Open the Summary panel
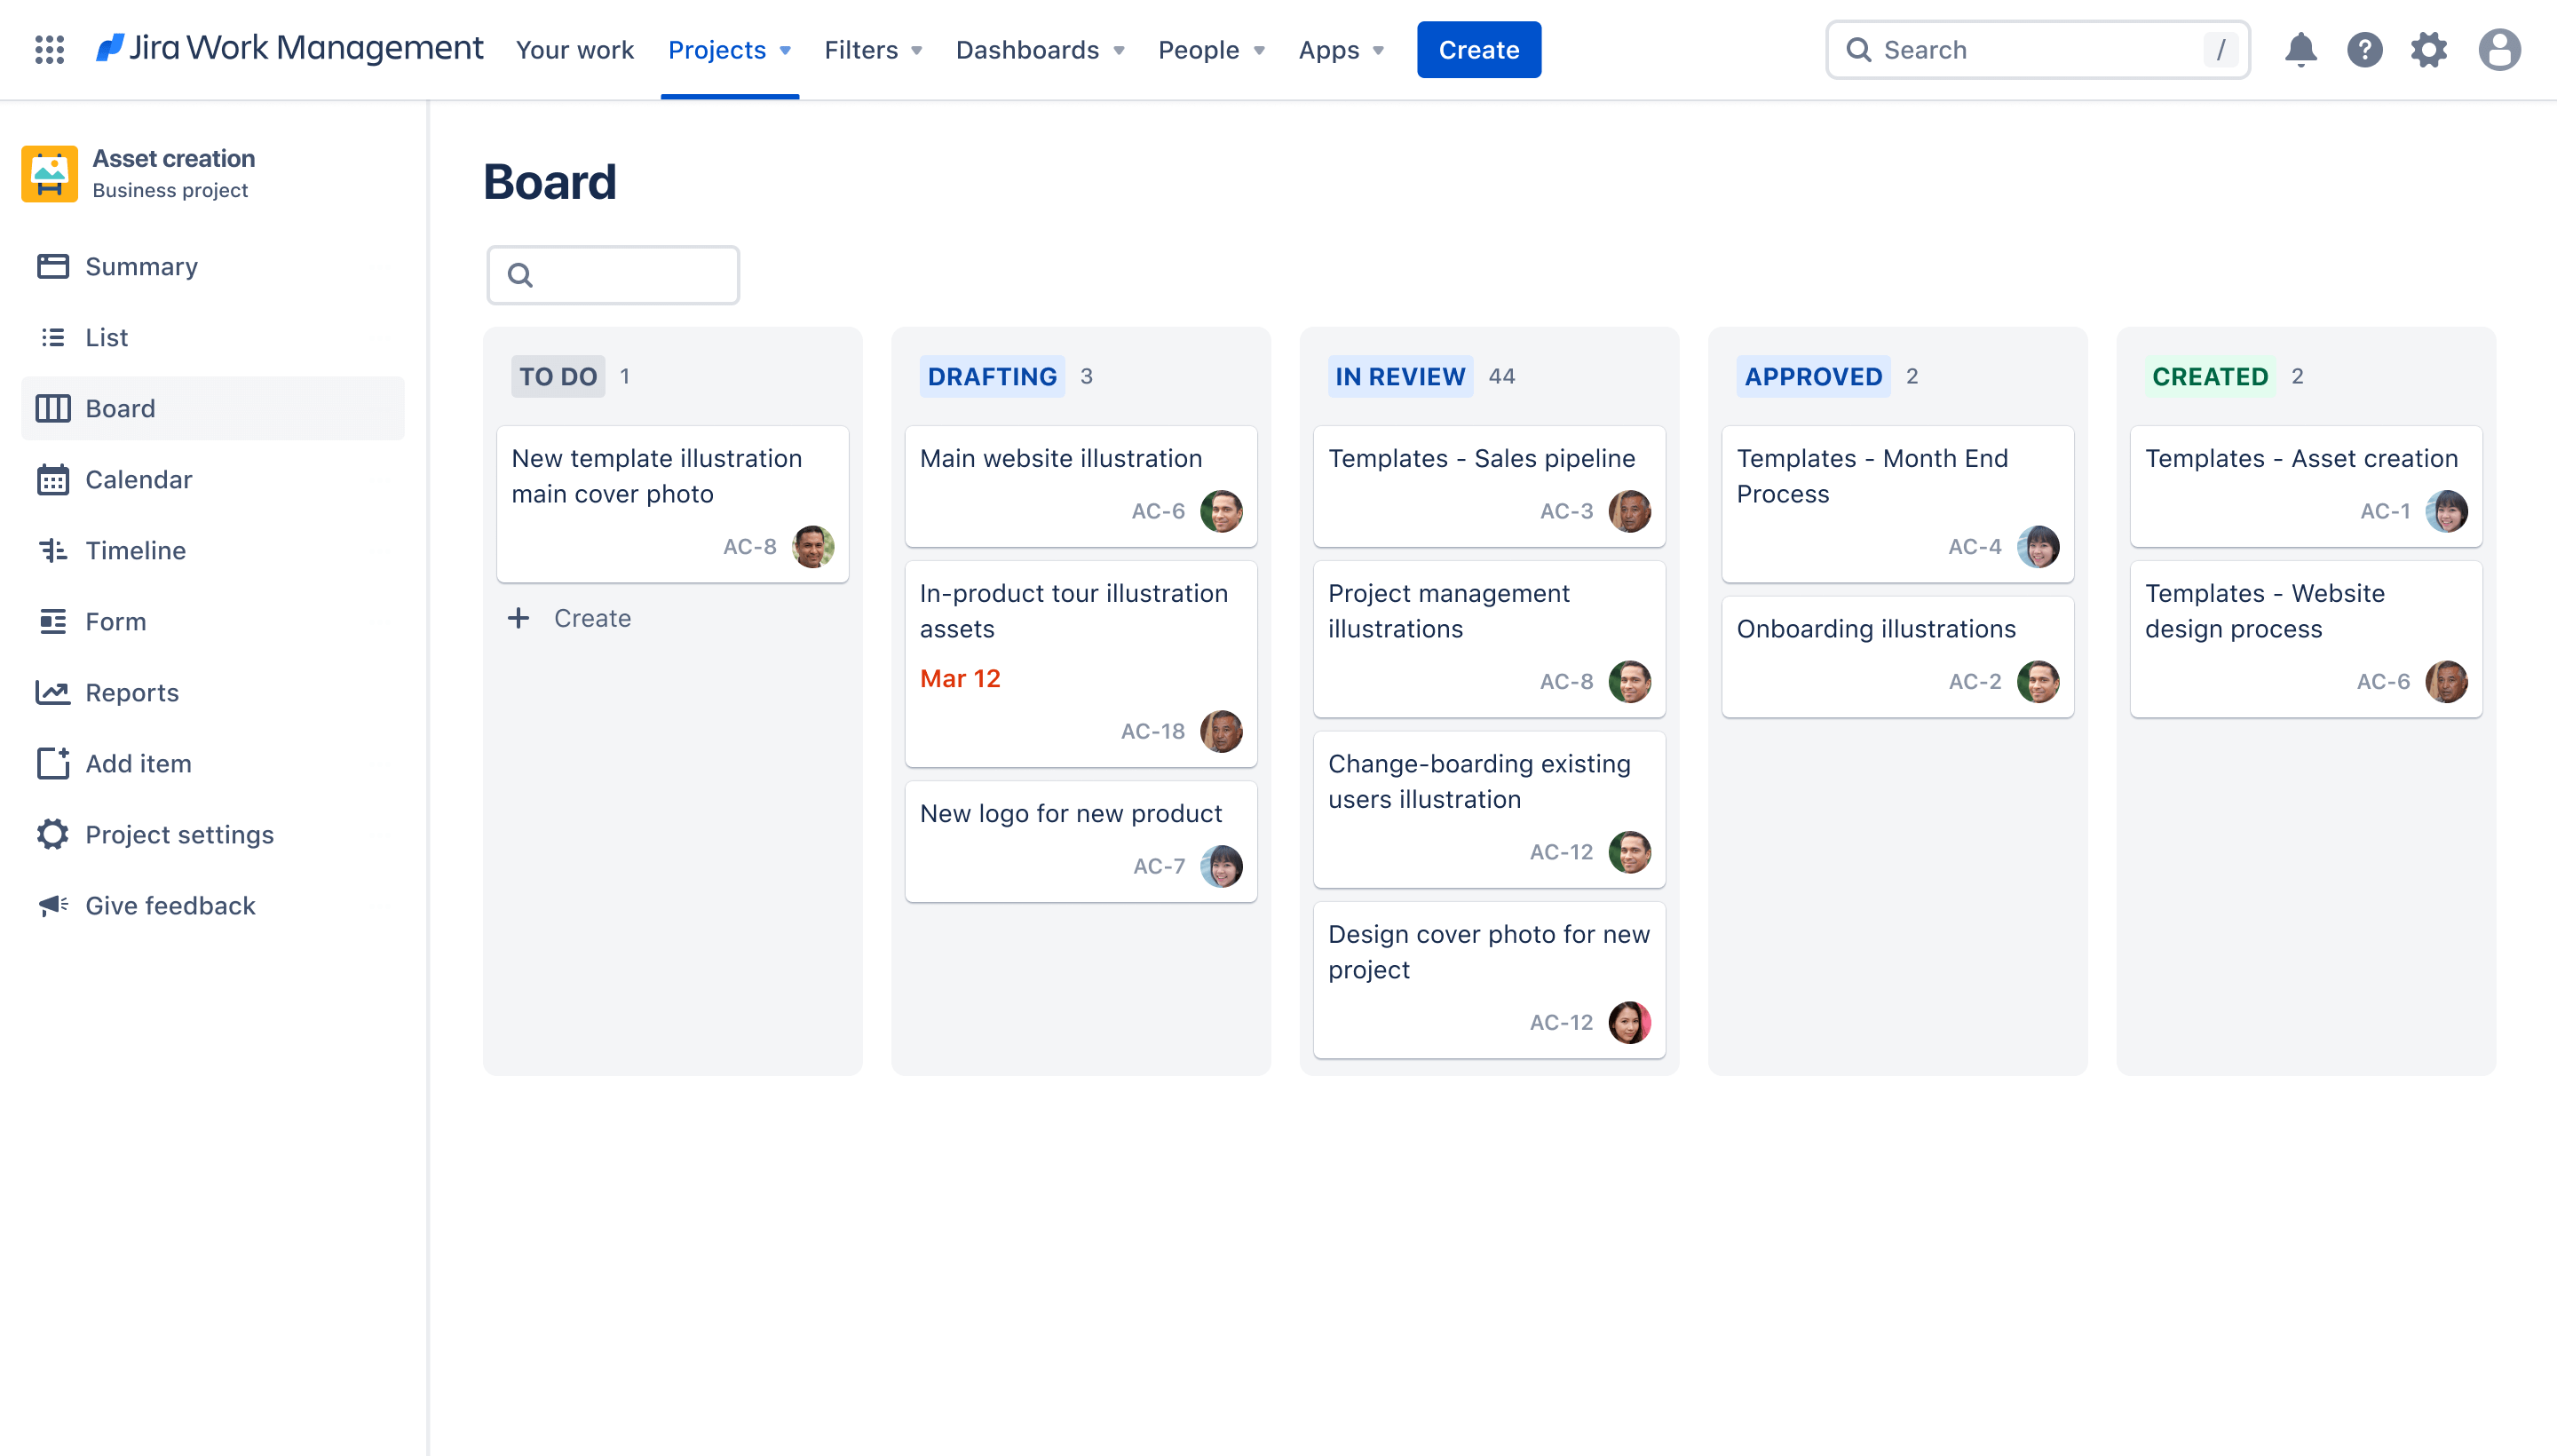Viewport: 2557px width, 1456px height. pos(140,265)
